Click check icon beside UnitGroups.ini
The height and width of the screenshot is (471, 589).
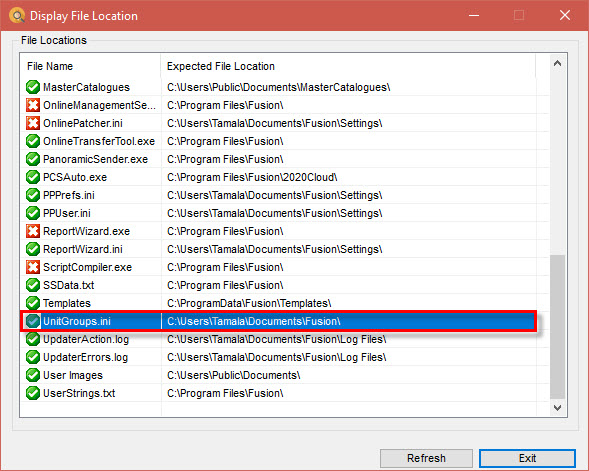(x=33, y=321)
